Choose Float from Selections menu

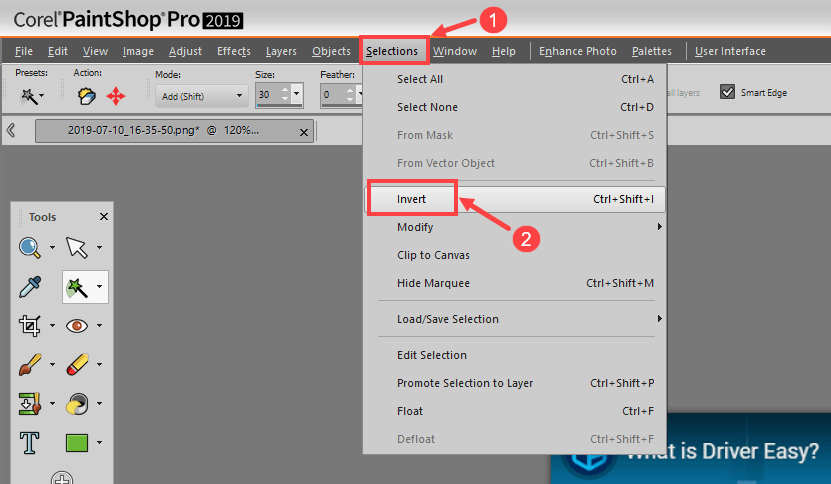coord(515,411)
